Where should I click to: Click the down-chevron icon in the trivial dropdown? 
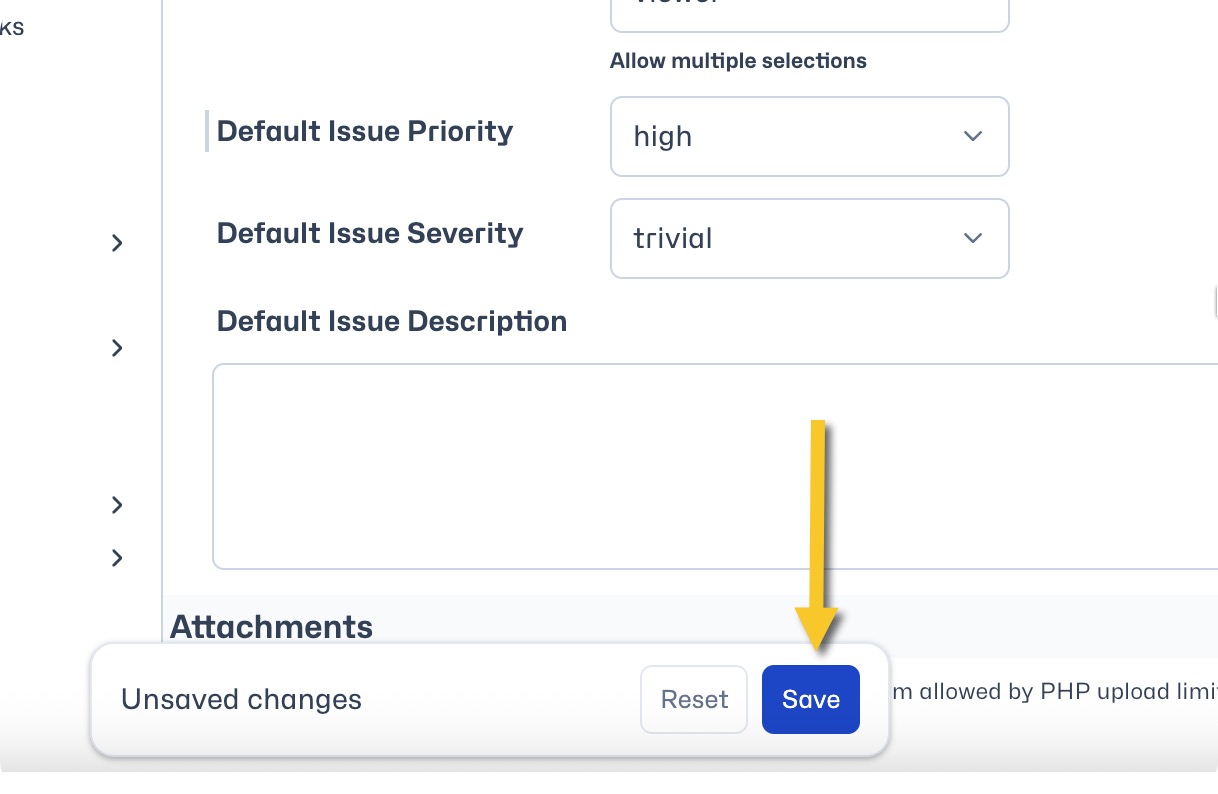click(972, 238)
